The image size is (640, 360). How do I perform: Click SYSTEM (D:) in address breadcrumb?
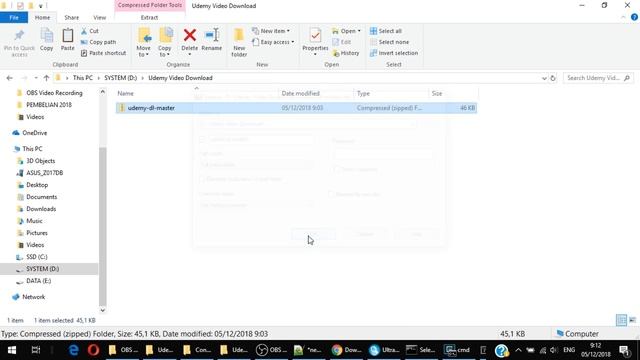(x=120, y=78)
